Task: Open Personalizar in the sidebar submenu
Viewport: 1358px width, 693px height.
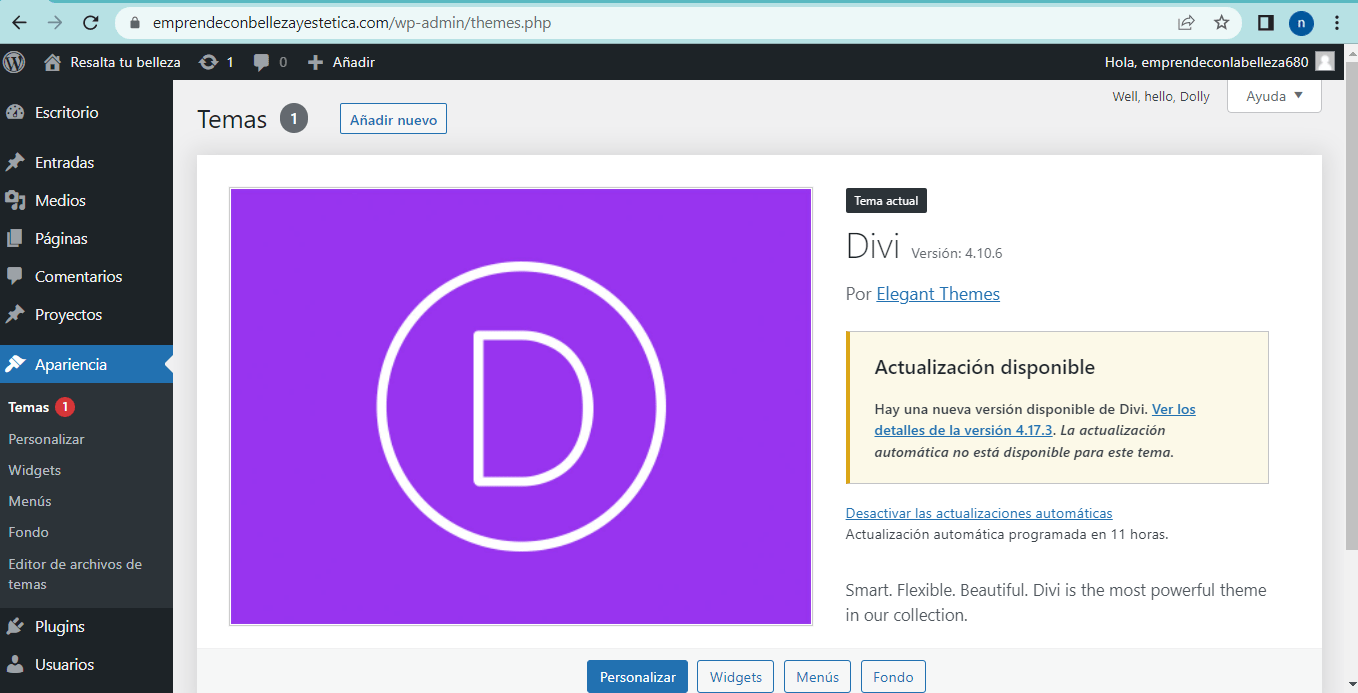Action: pos(46,439)
